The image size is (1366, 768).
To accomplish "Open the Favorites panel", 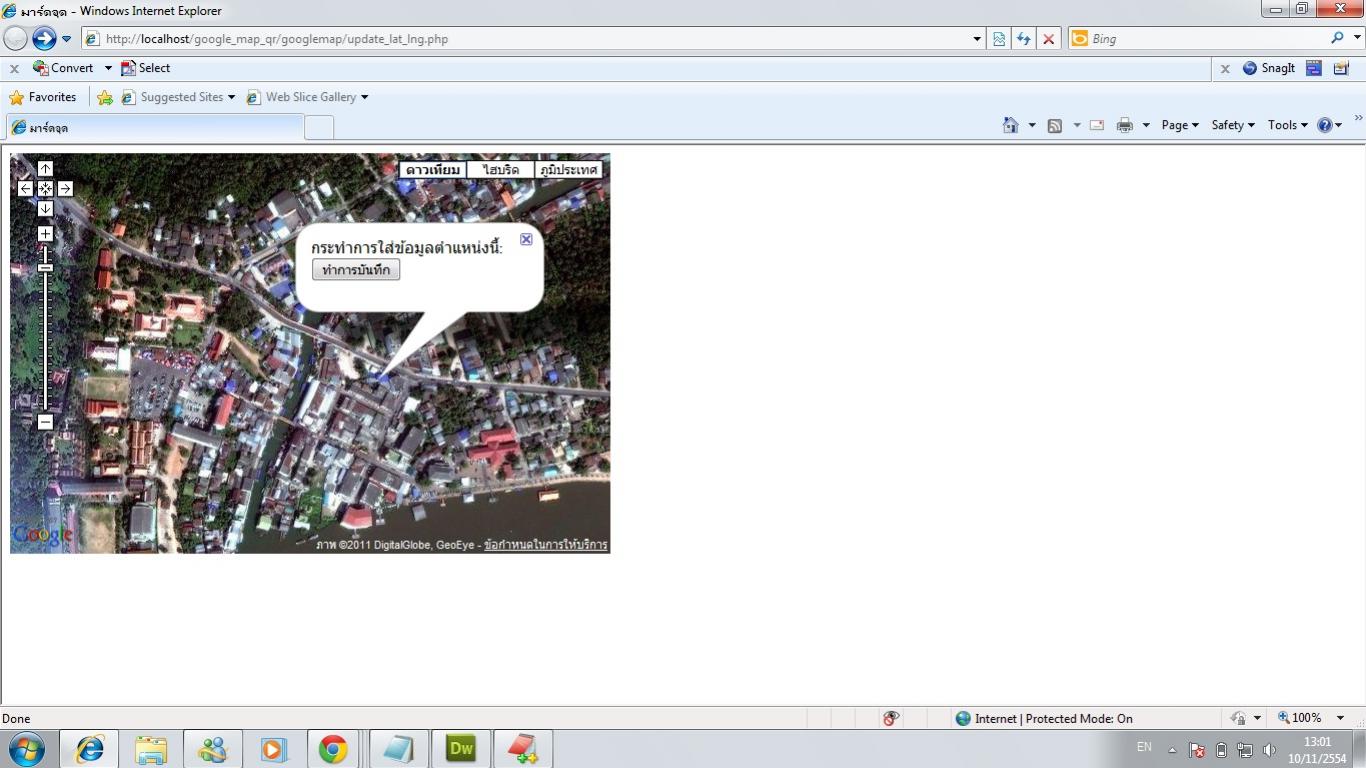I will 43,97.
